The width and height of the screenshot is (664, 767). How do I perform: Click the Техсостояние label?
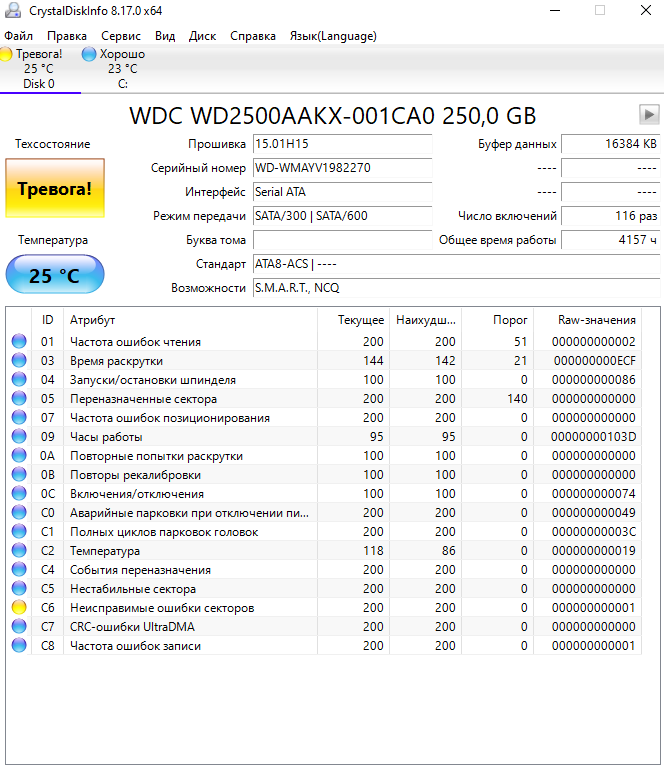53,144
